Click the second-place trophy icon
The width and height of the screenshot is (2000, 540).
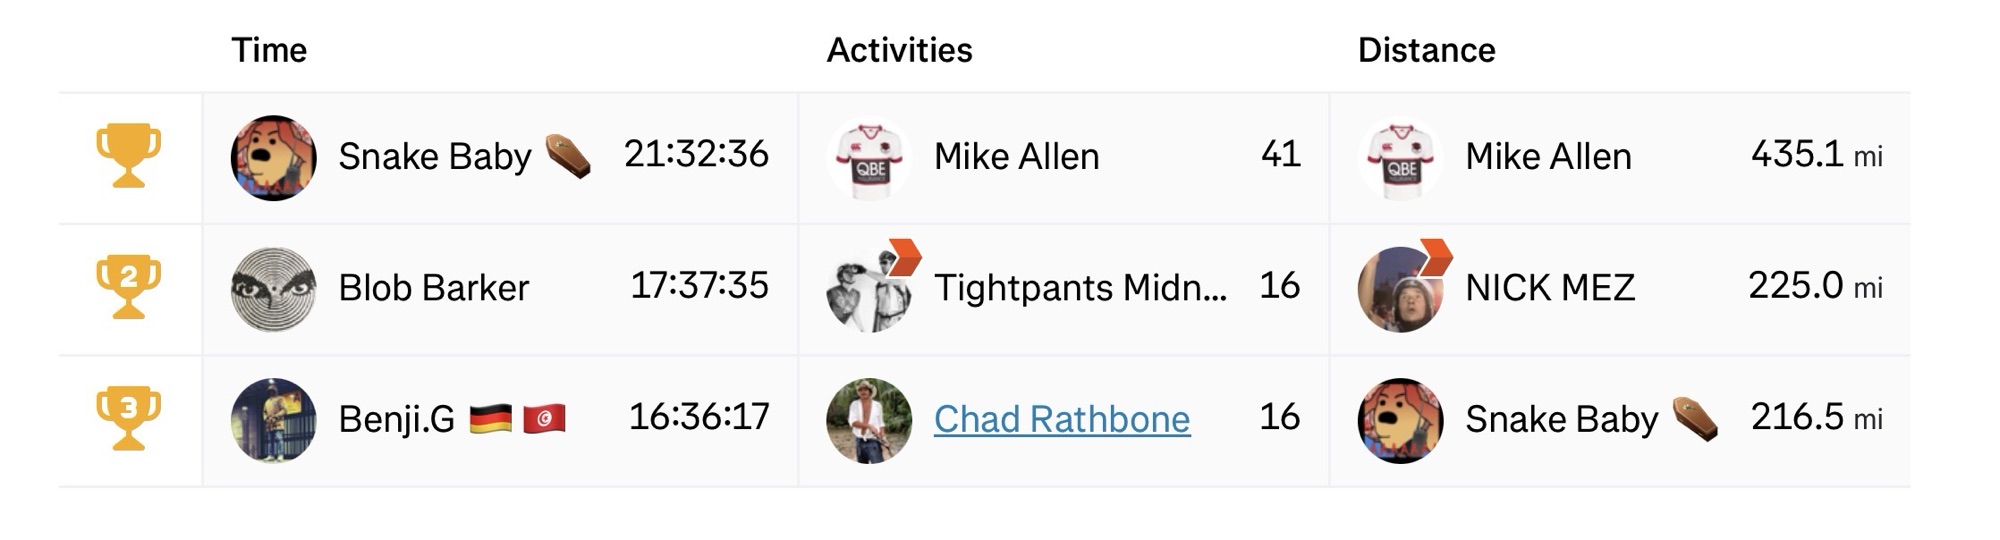[128, 287]
